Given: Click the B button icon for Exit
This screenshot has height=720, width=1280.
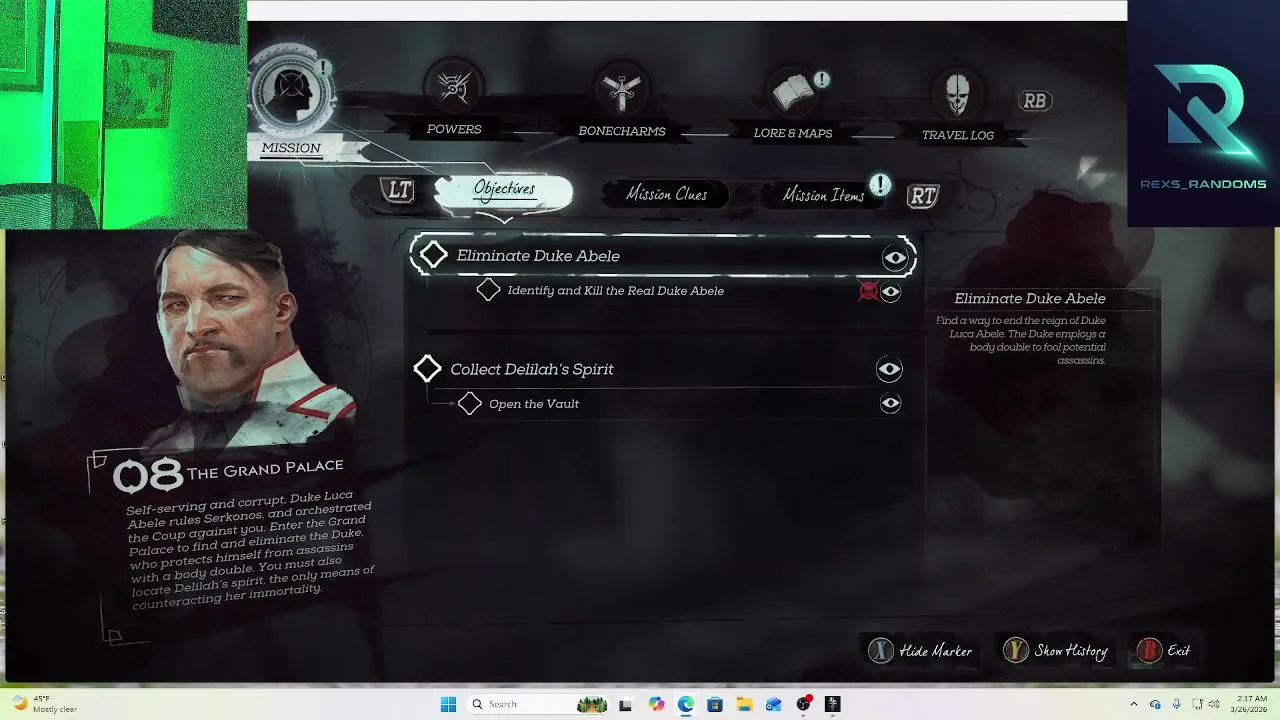Looking at the screenshot, I should 1149,651.
